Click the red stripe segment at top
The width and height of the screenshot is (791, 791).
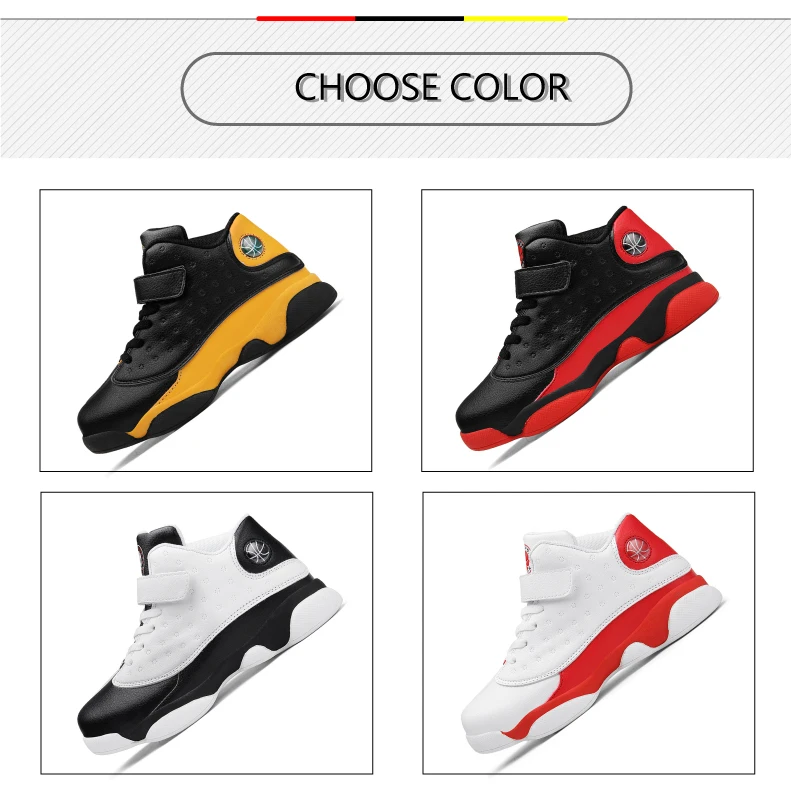coord(306,19)
